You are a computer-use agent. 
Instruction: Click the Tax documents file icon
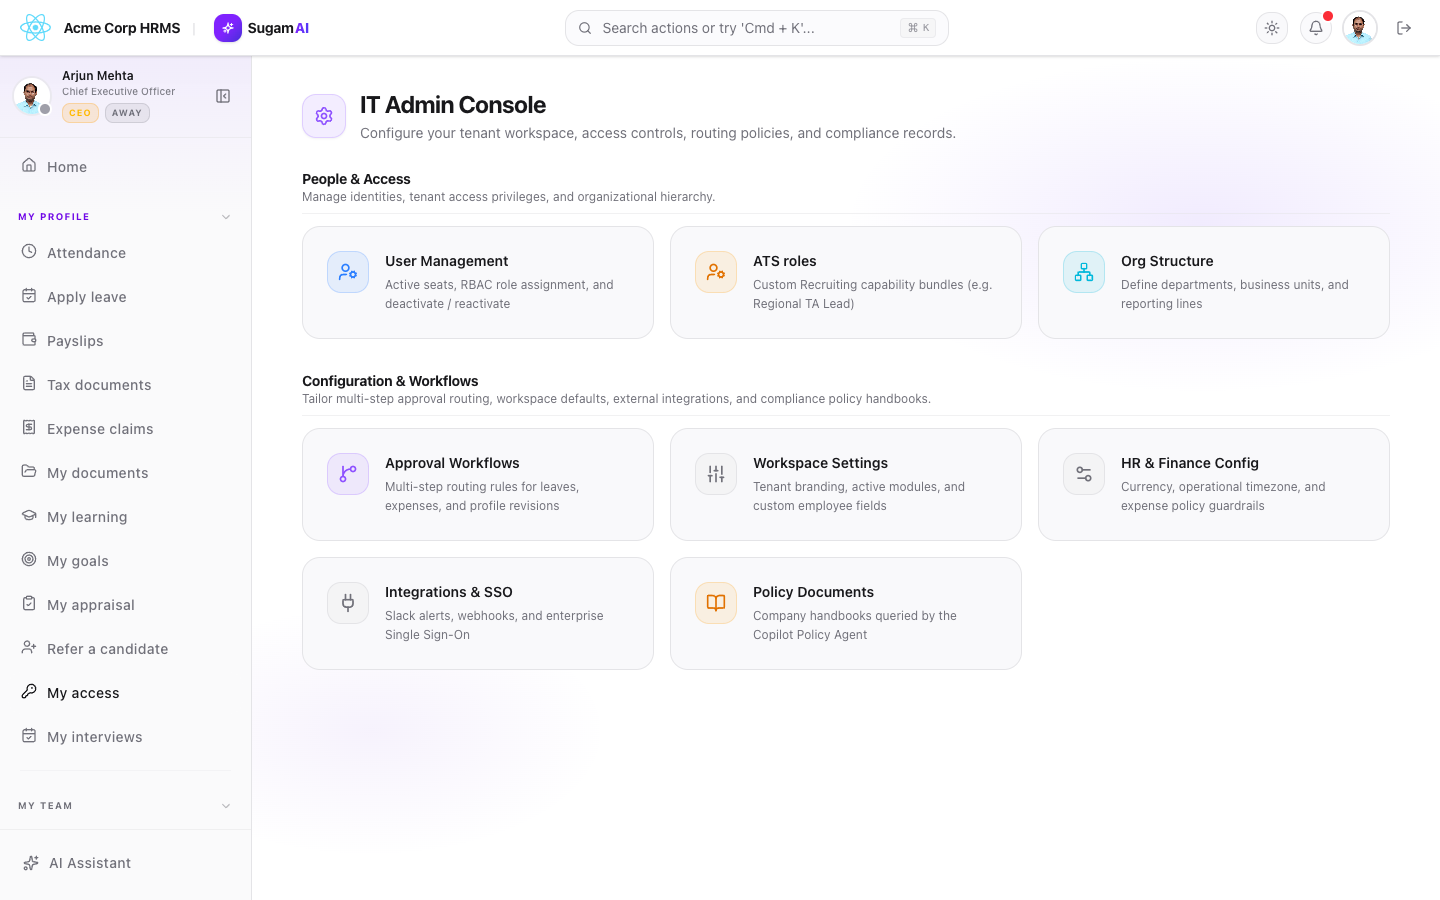click(29, 384)
